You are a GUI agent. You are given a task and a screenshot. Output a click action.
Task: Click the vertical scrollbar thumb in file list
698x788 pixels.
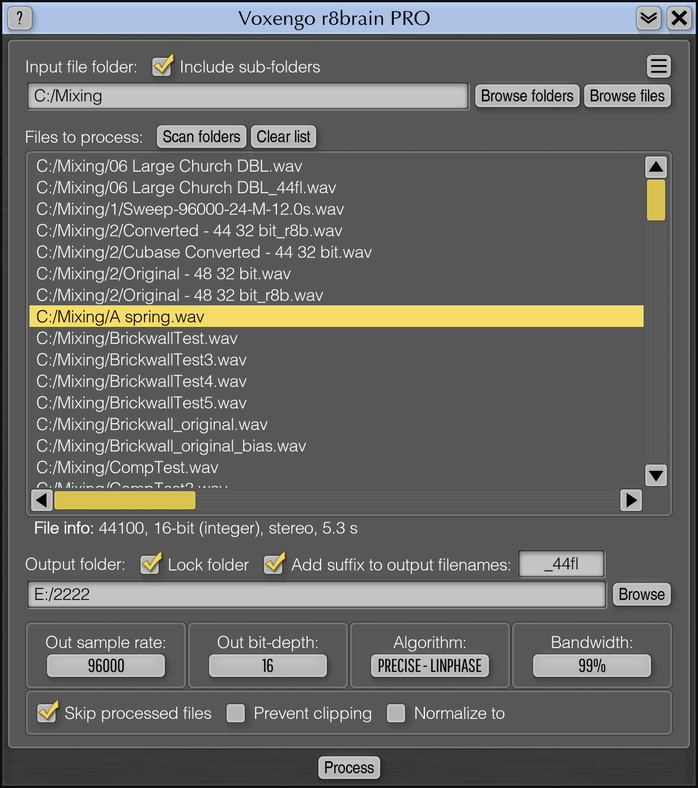656,200
